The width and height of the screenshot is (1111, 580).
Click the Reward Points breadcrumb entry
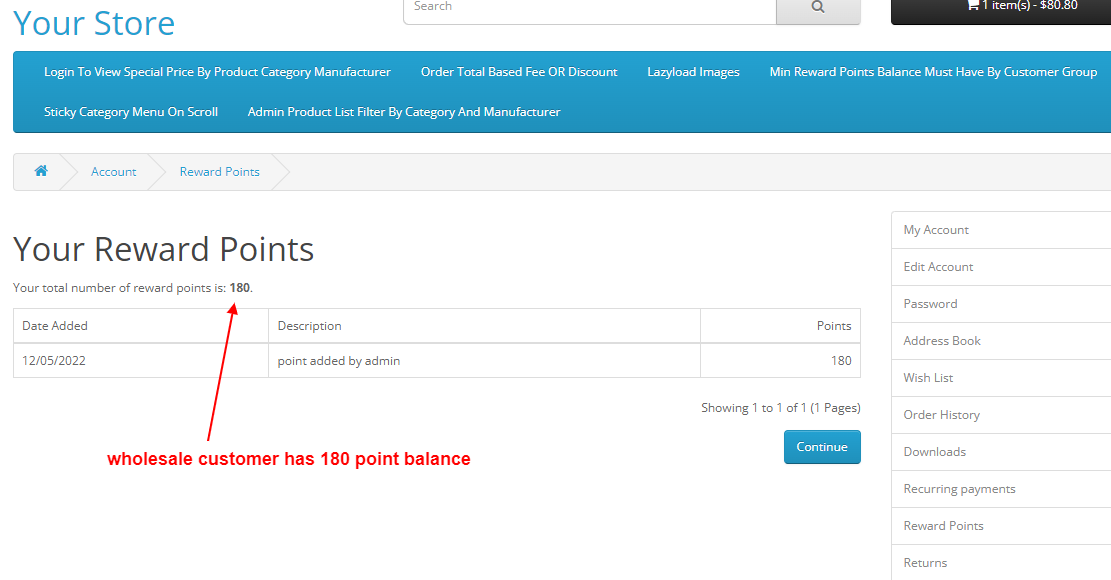(x=219, y=171)
